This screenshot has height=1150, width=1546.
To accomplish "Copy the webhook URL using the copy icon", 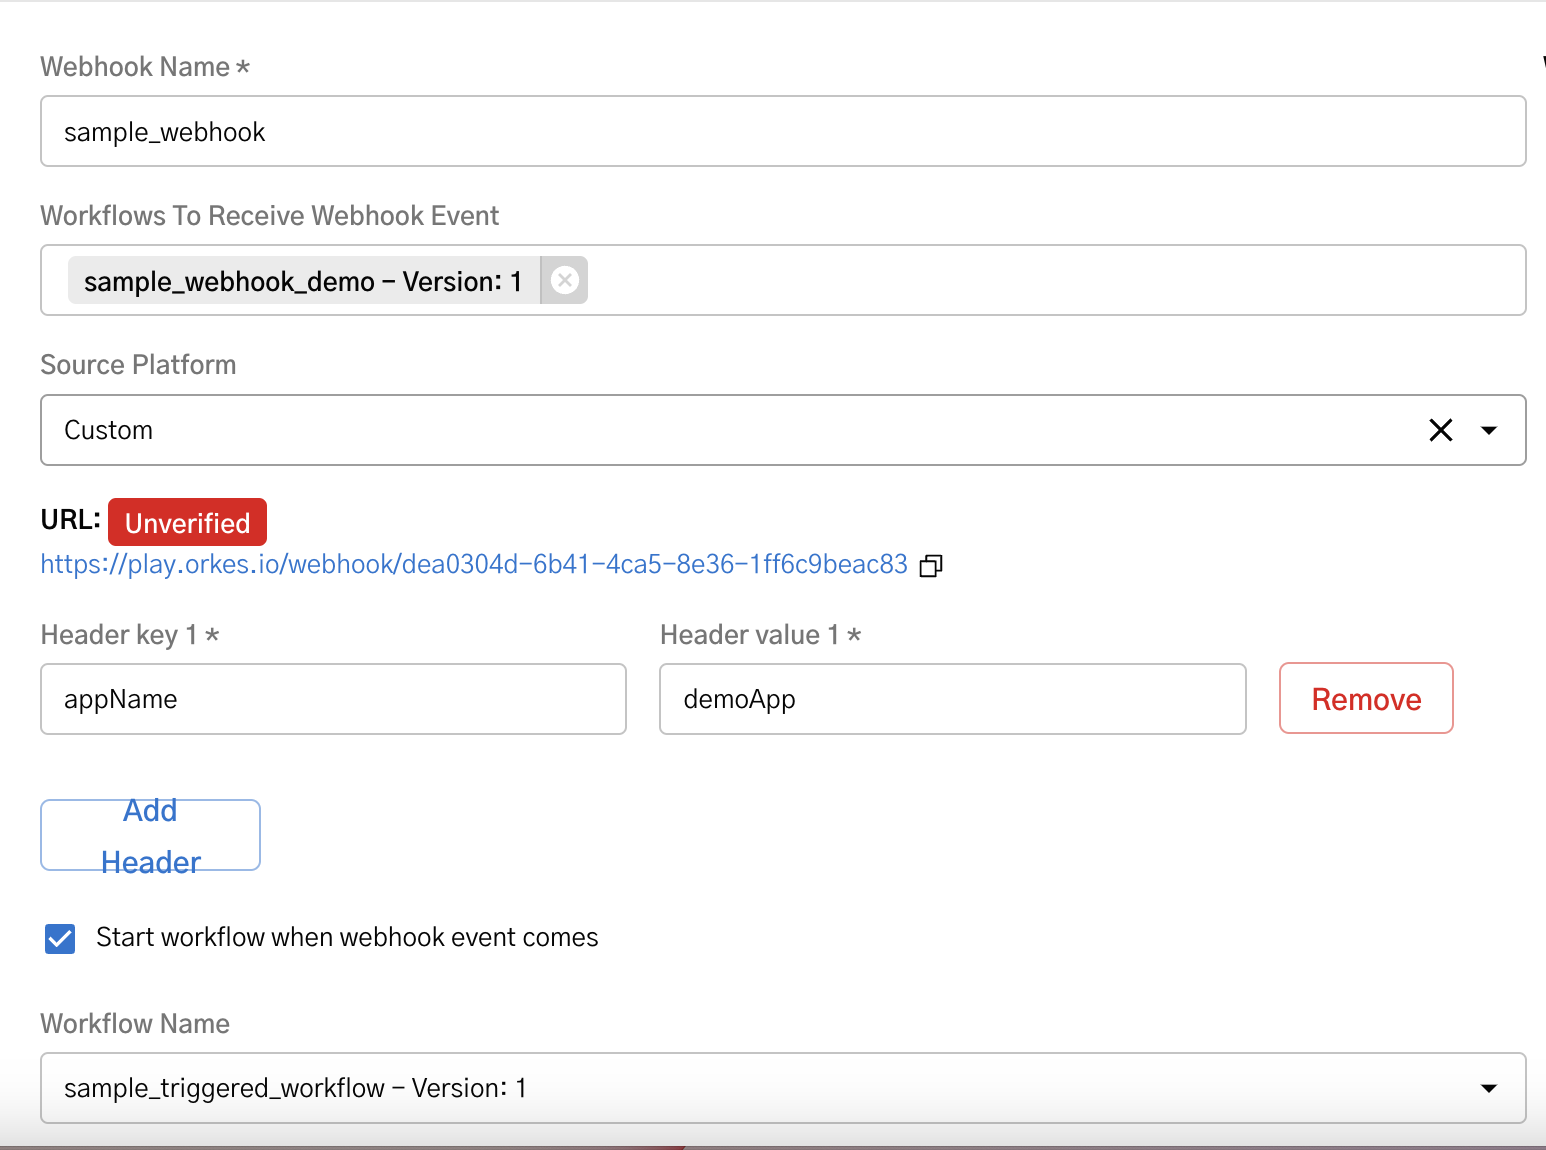I will coord(931,565).
